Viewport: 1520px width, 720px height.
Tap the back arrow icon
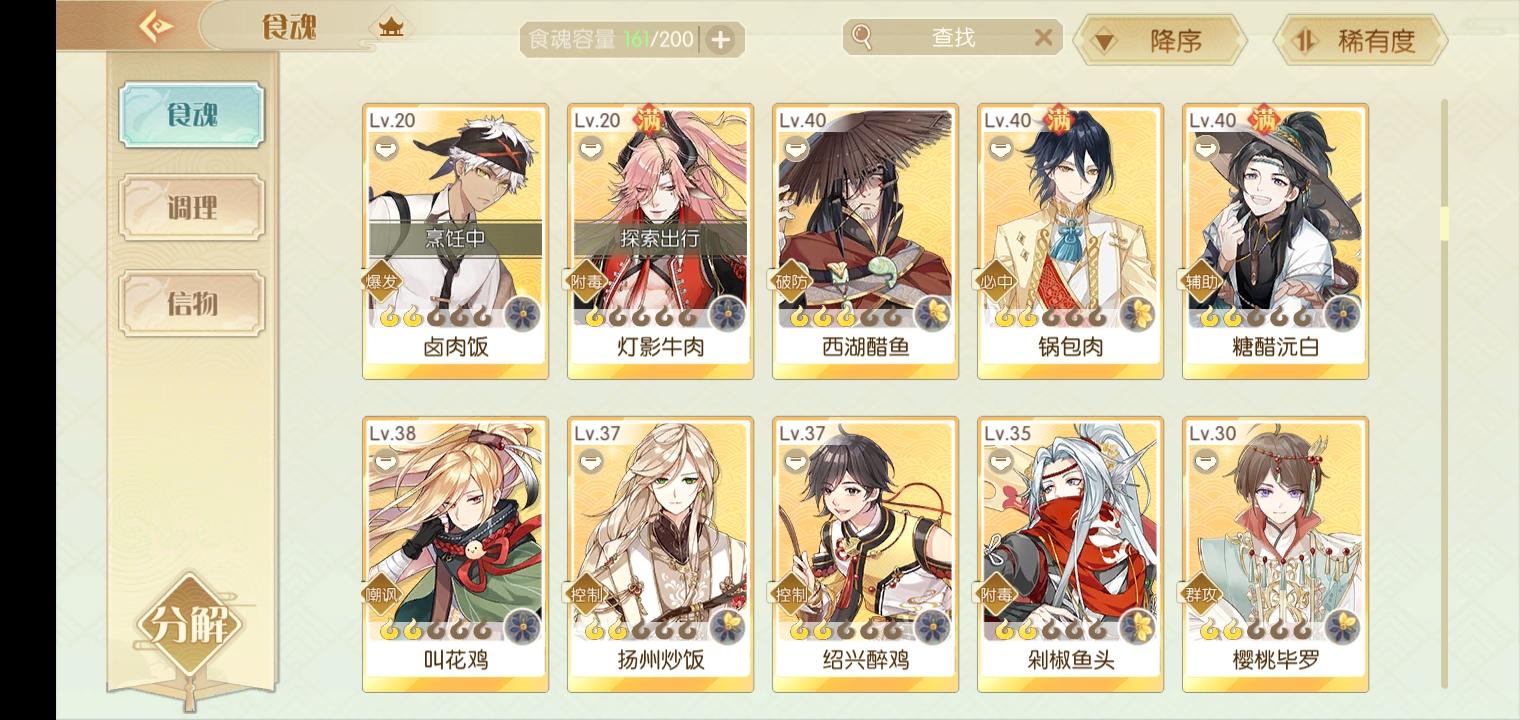(155, 27)
